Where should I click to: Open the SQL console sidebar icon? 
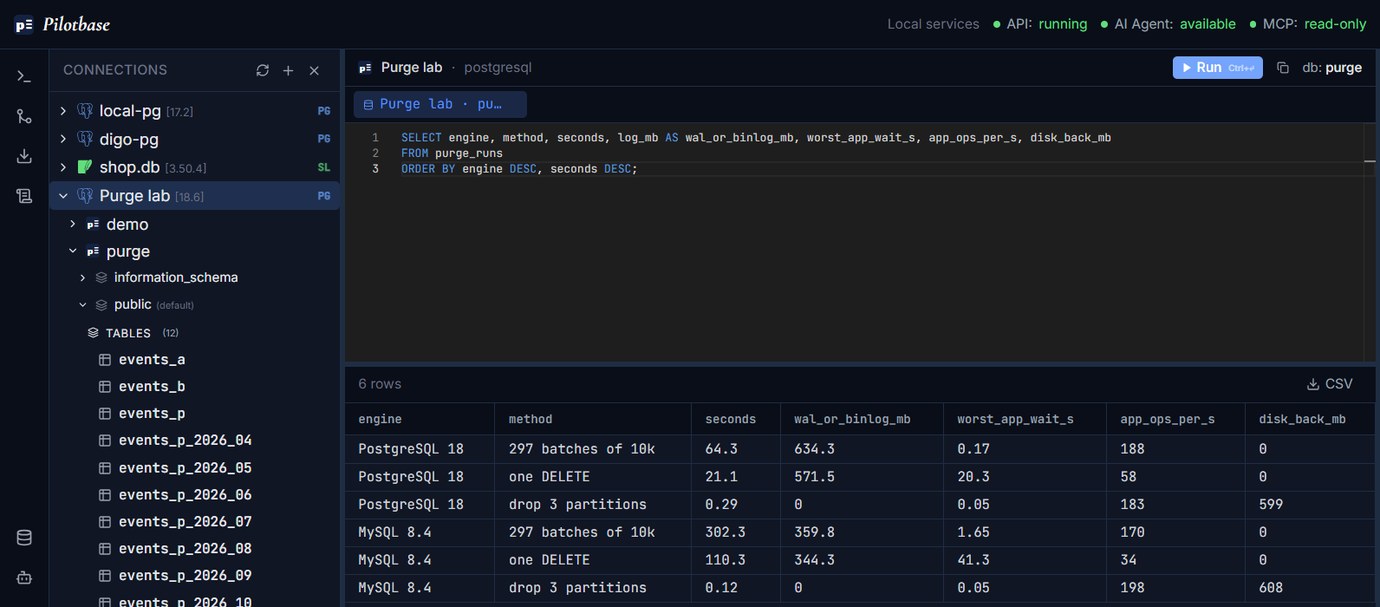point(24,76)
